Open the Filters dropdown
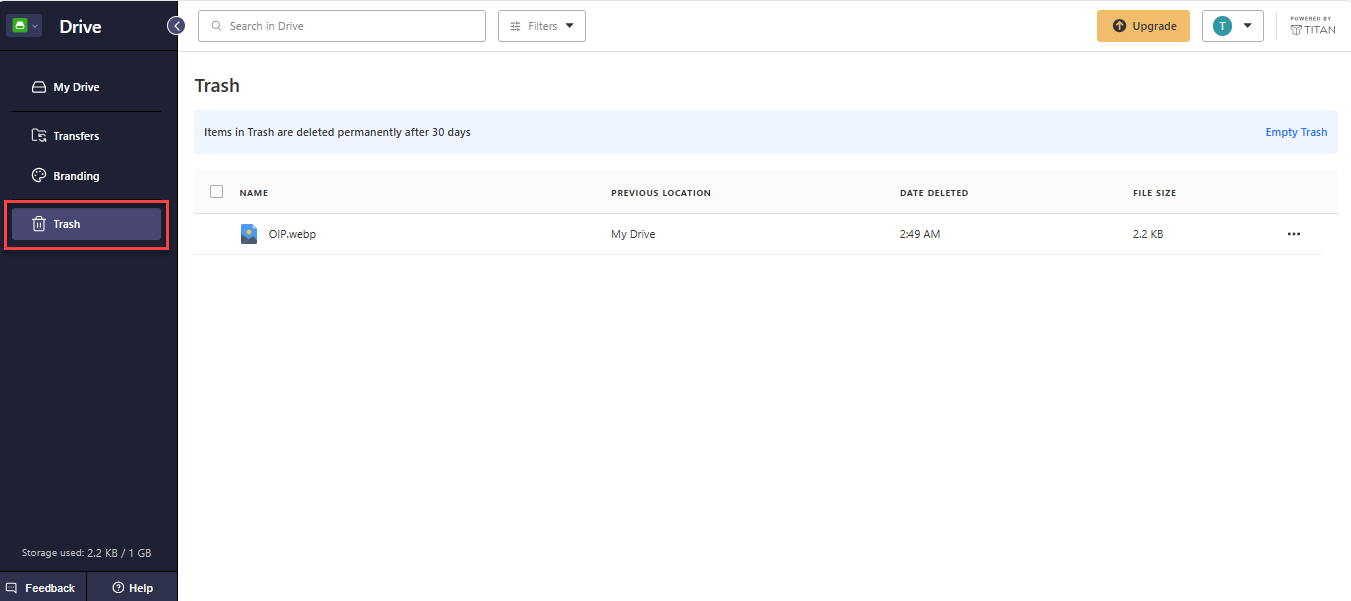Image resolution: width=1351 pixels, height=601 pixels. point(542,26)
